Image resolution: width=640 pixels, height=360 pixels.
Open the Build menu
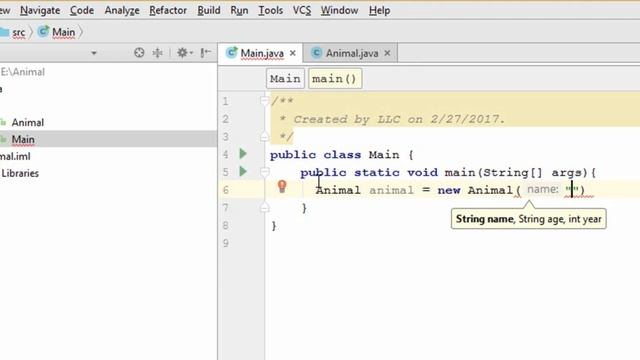(x=209, y=10)
